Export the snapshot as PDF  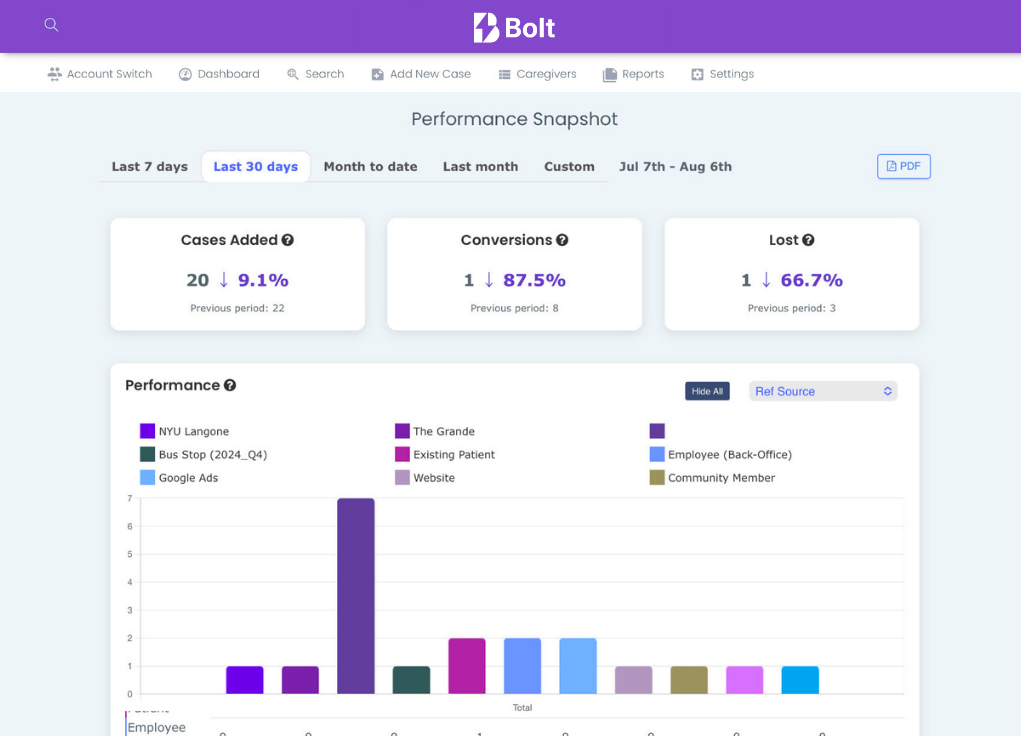tap(903, 166)
